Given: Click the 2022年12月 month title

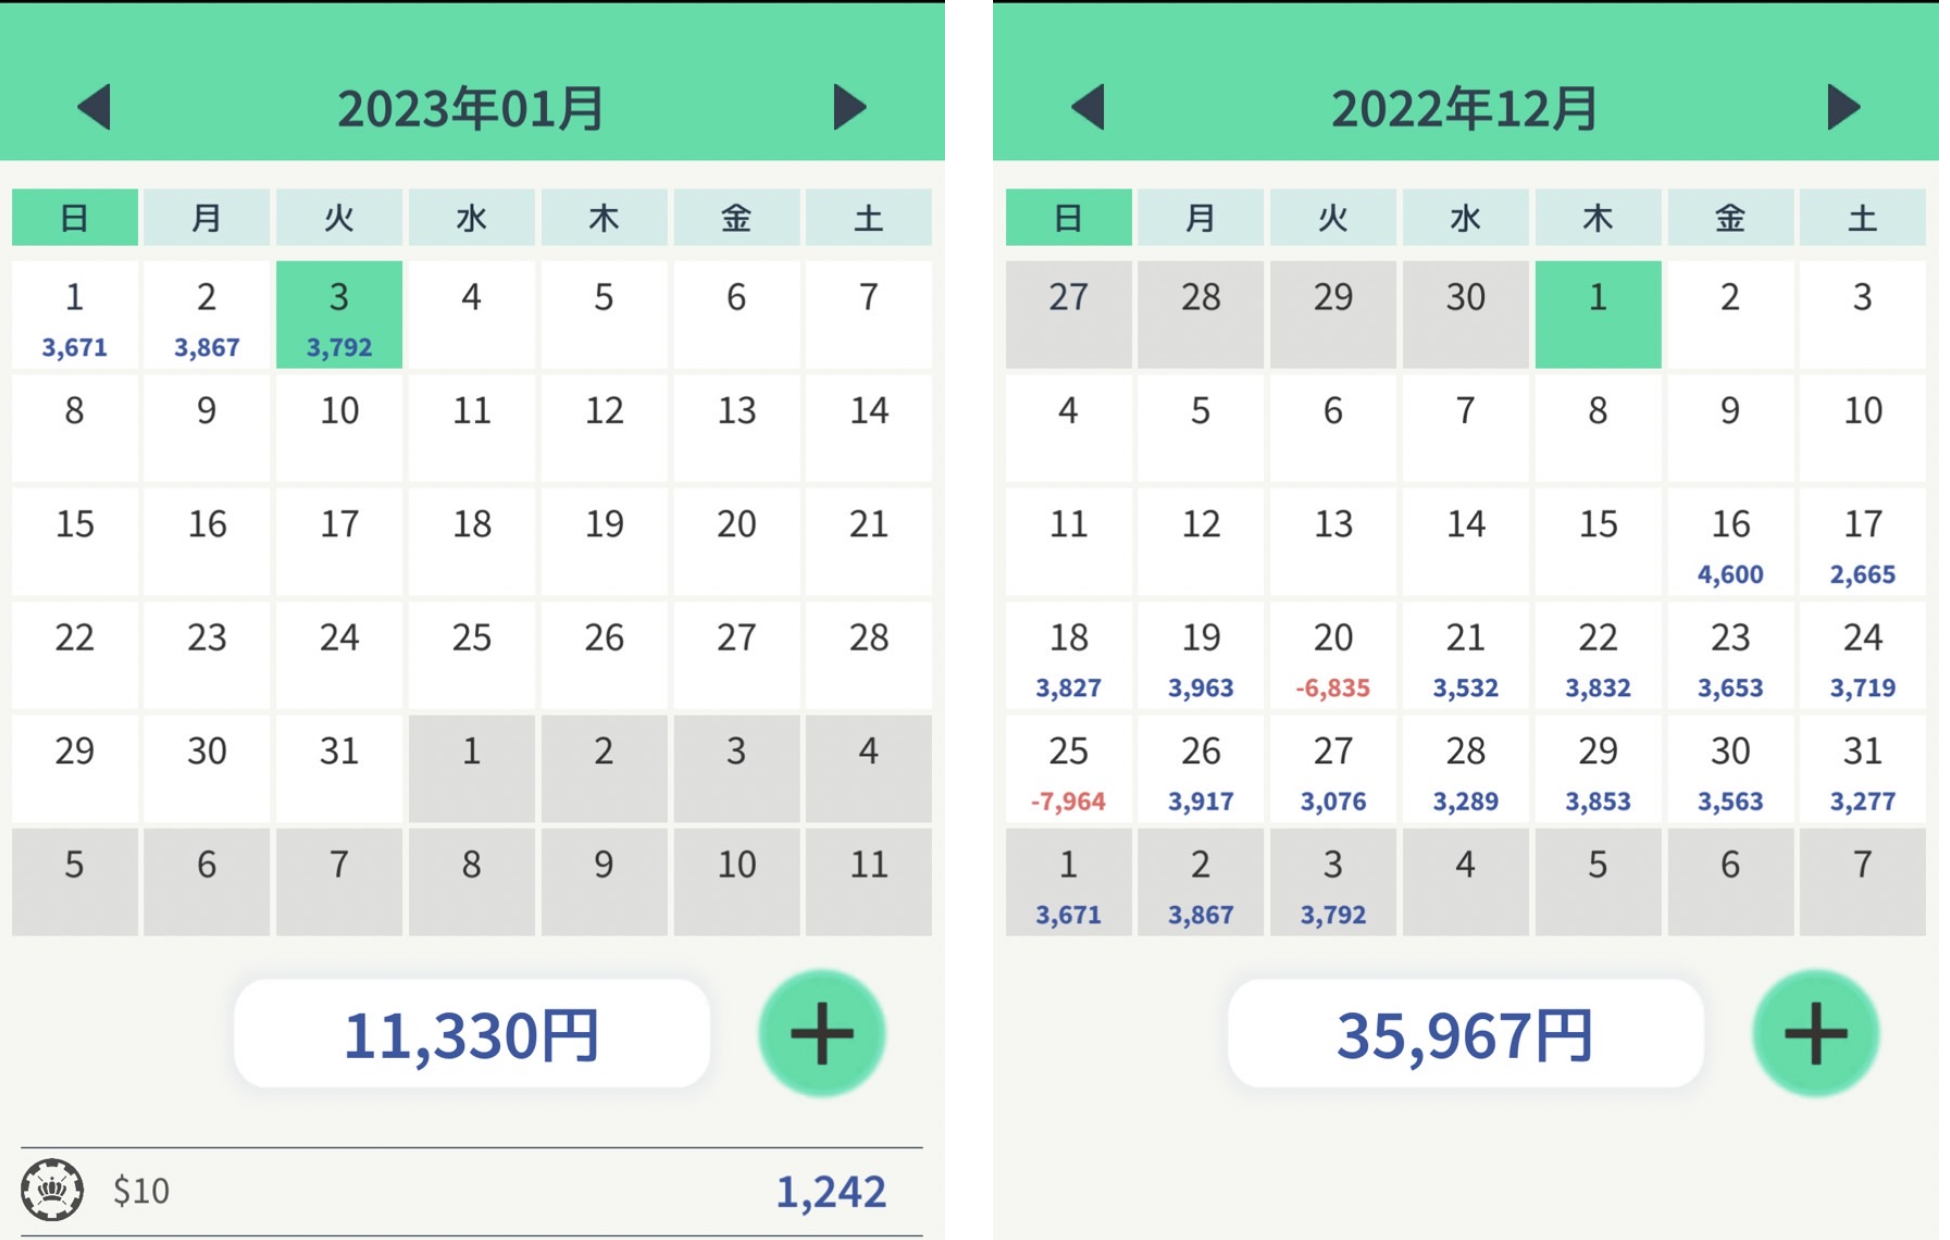Looking at the screenshot, I should click(1464, 108).
